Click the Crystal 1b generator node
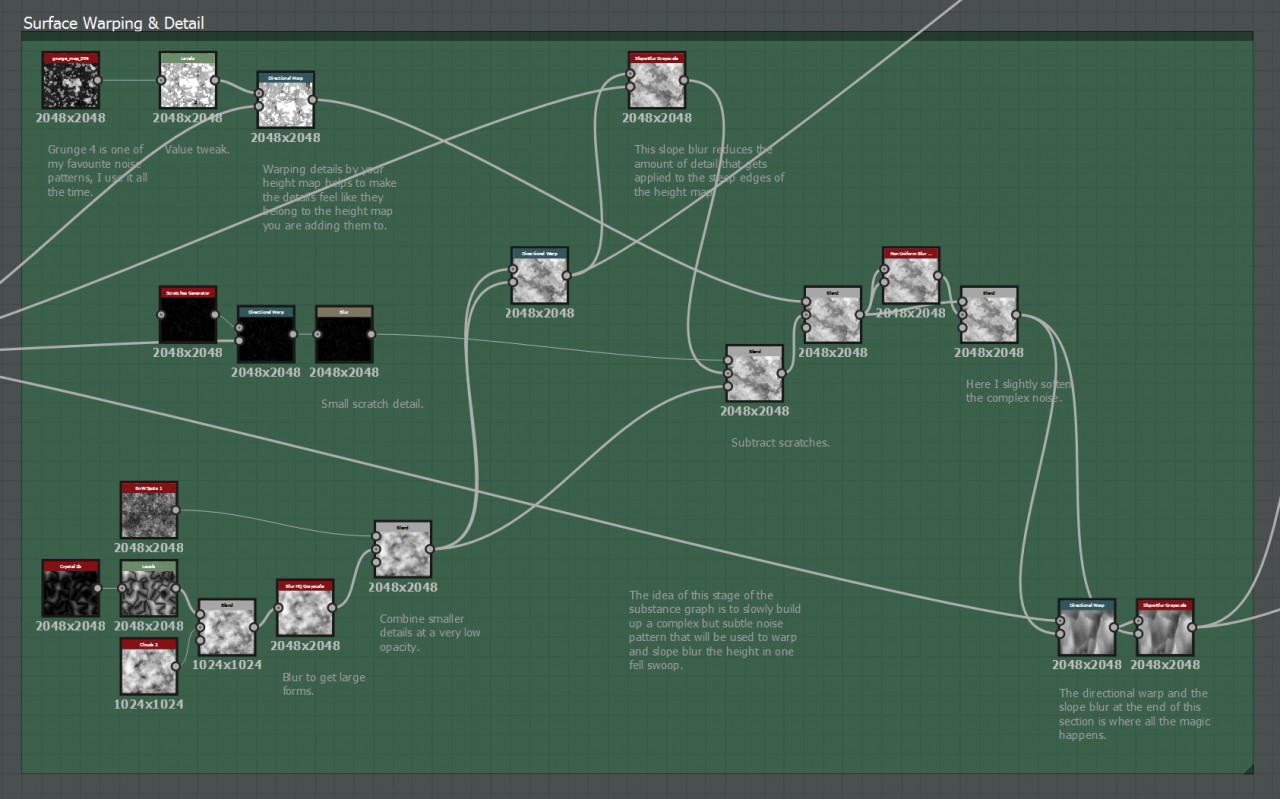The height and width of the screenshot is (799, 1280). [70, 589]
